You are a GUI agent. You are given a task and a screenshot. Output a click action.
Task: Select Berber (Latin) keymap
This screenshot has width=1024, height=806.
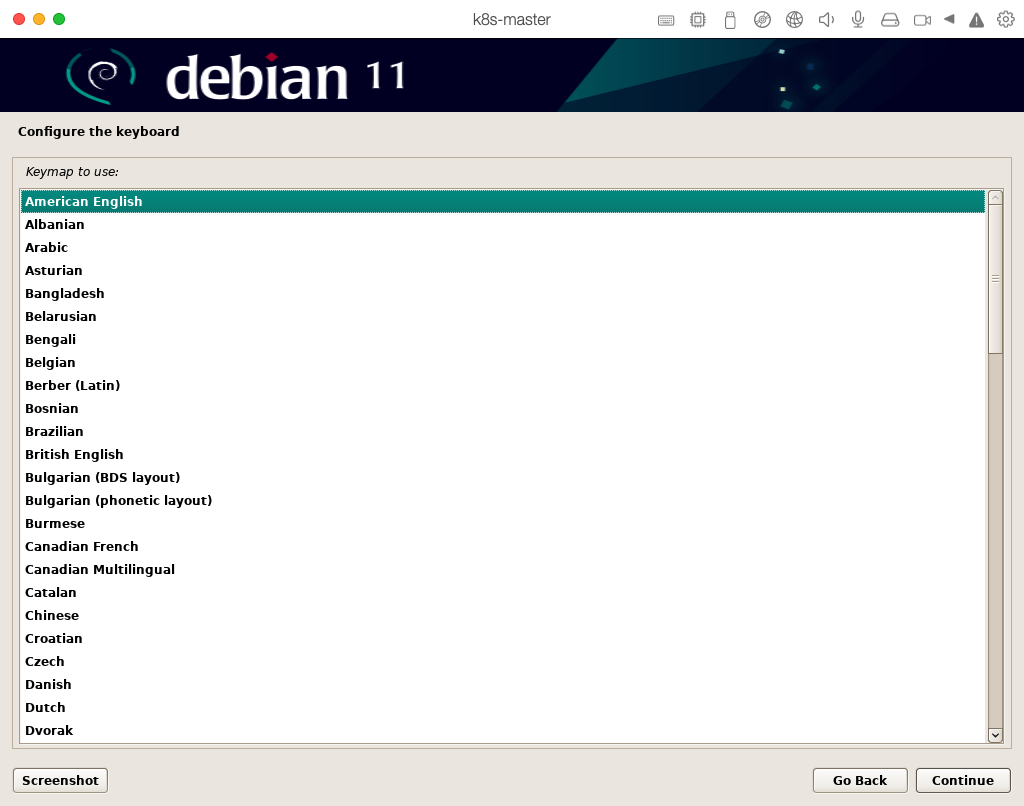pyautogui.click(x=502, y=385)
